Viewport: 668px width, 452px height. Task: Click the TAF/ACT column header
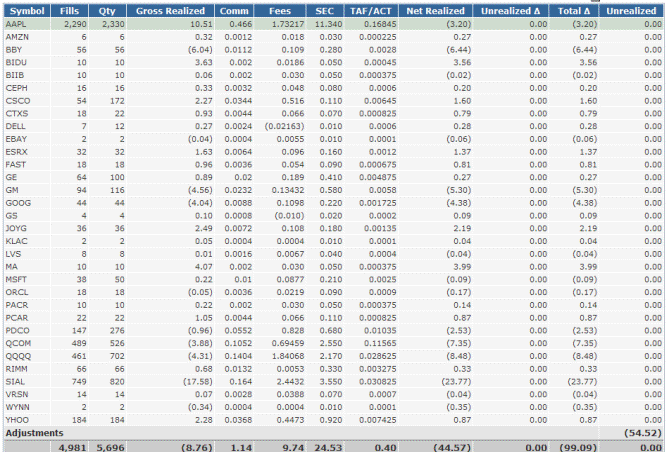pos(371,11)
